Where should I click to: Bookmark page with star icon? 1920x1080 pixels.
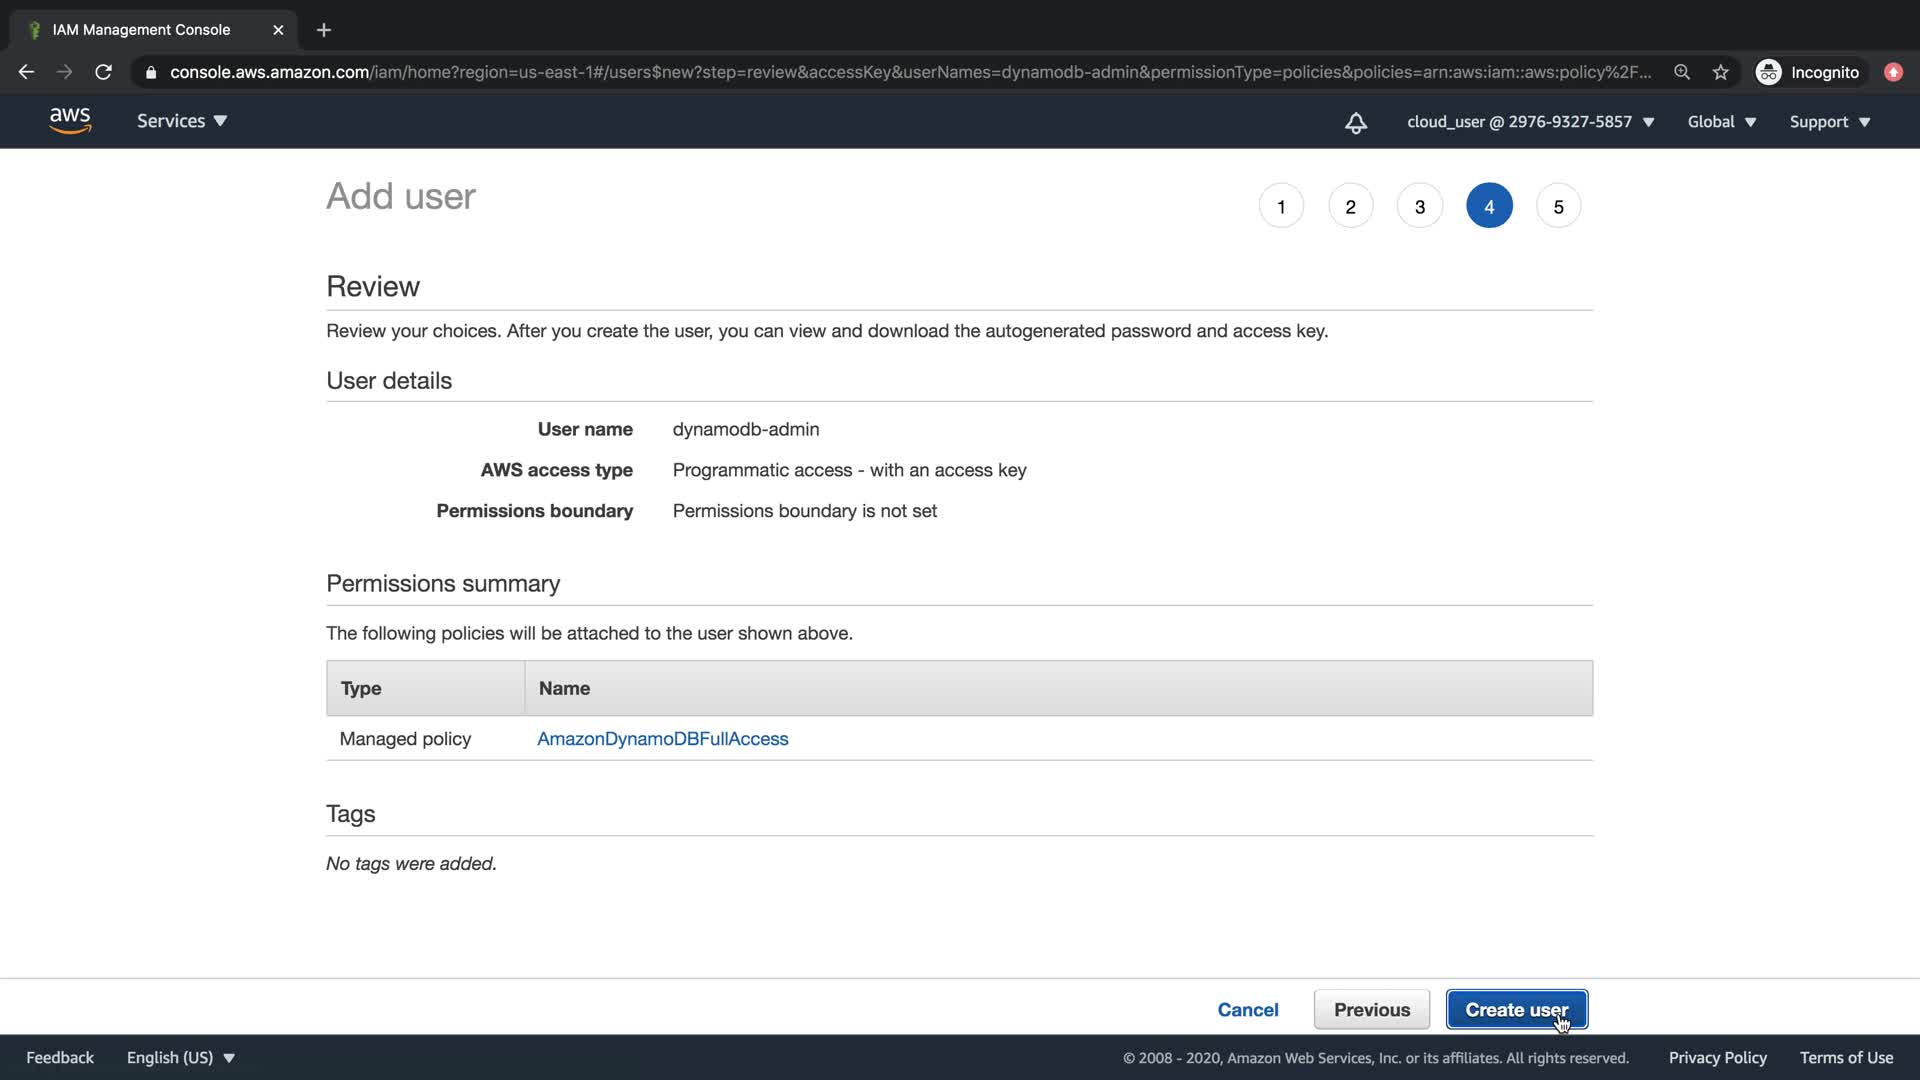click(x=1720, y=72)
